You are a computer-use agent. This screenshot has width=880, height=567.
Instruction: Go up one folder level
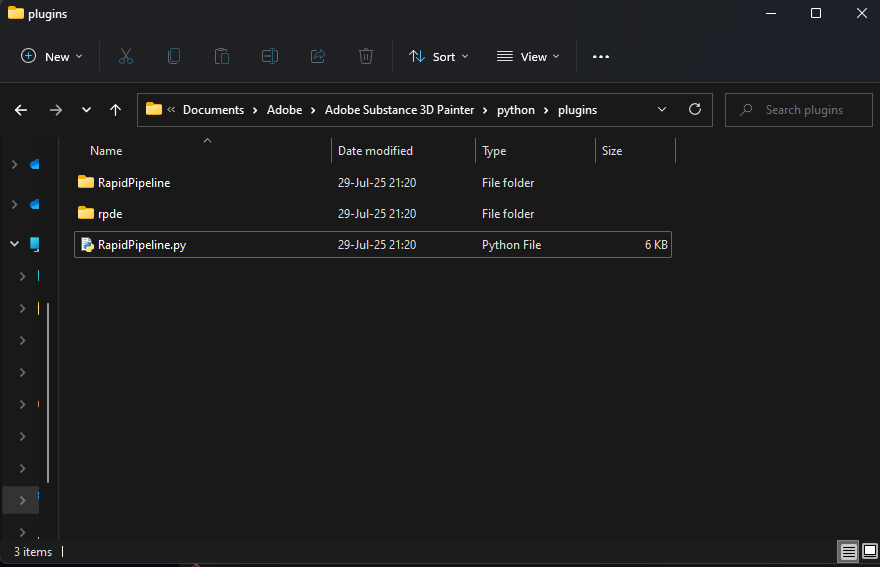coord(116,110)
